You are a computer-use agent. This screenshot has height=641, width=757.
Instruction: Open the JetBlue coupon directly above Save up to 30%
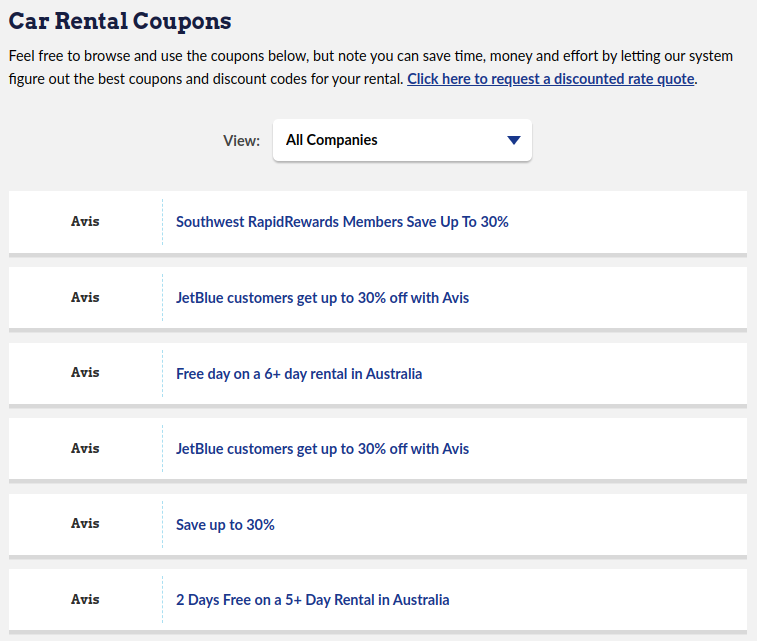322,449
